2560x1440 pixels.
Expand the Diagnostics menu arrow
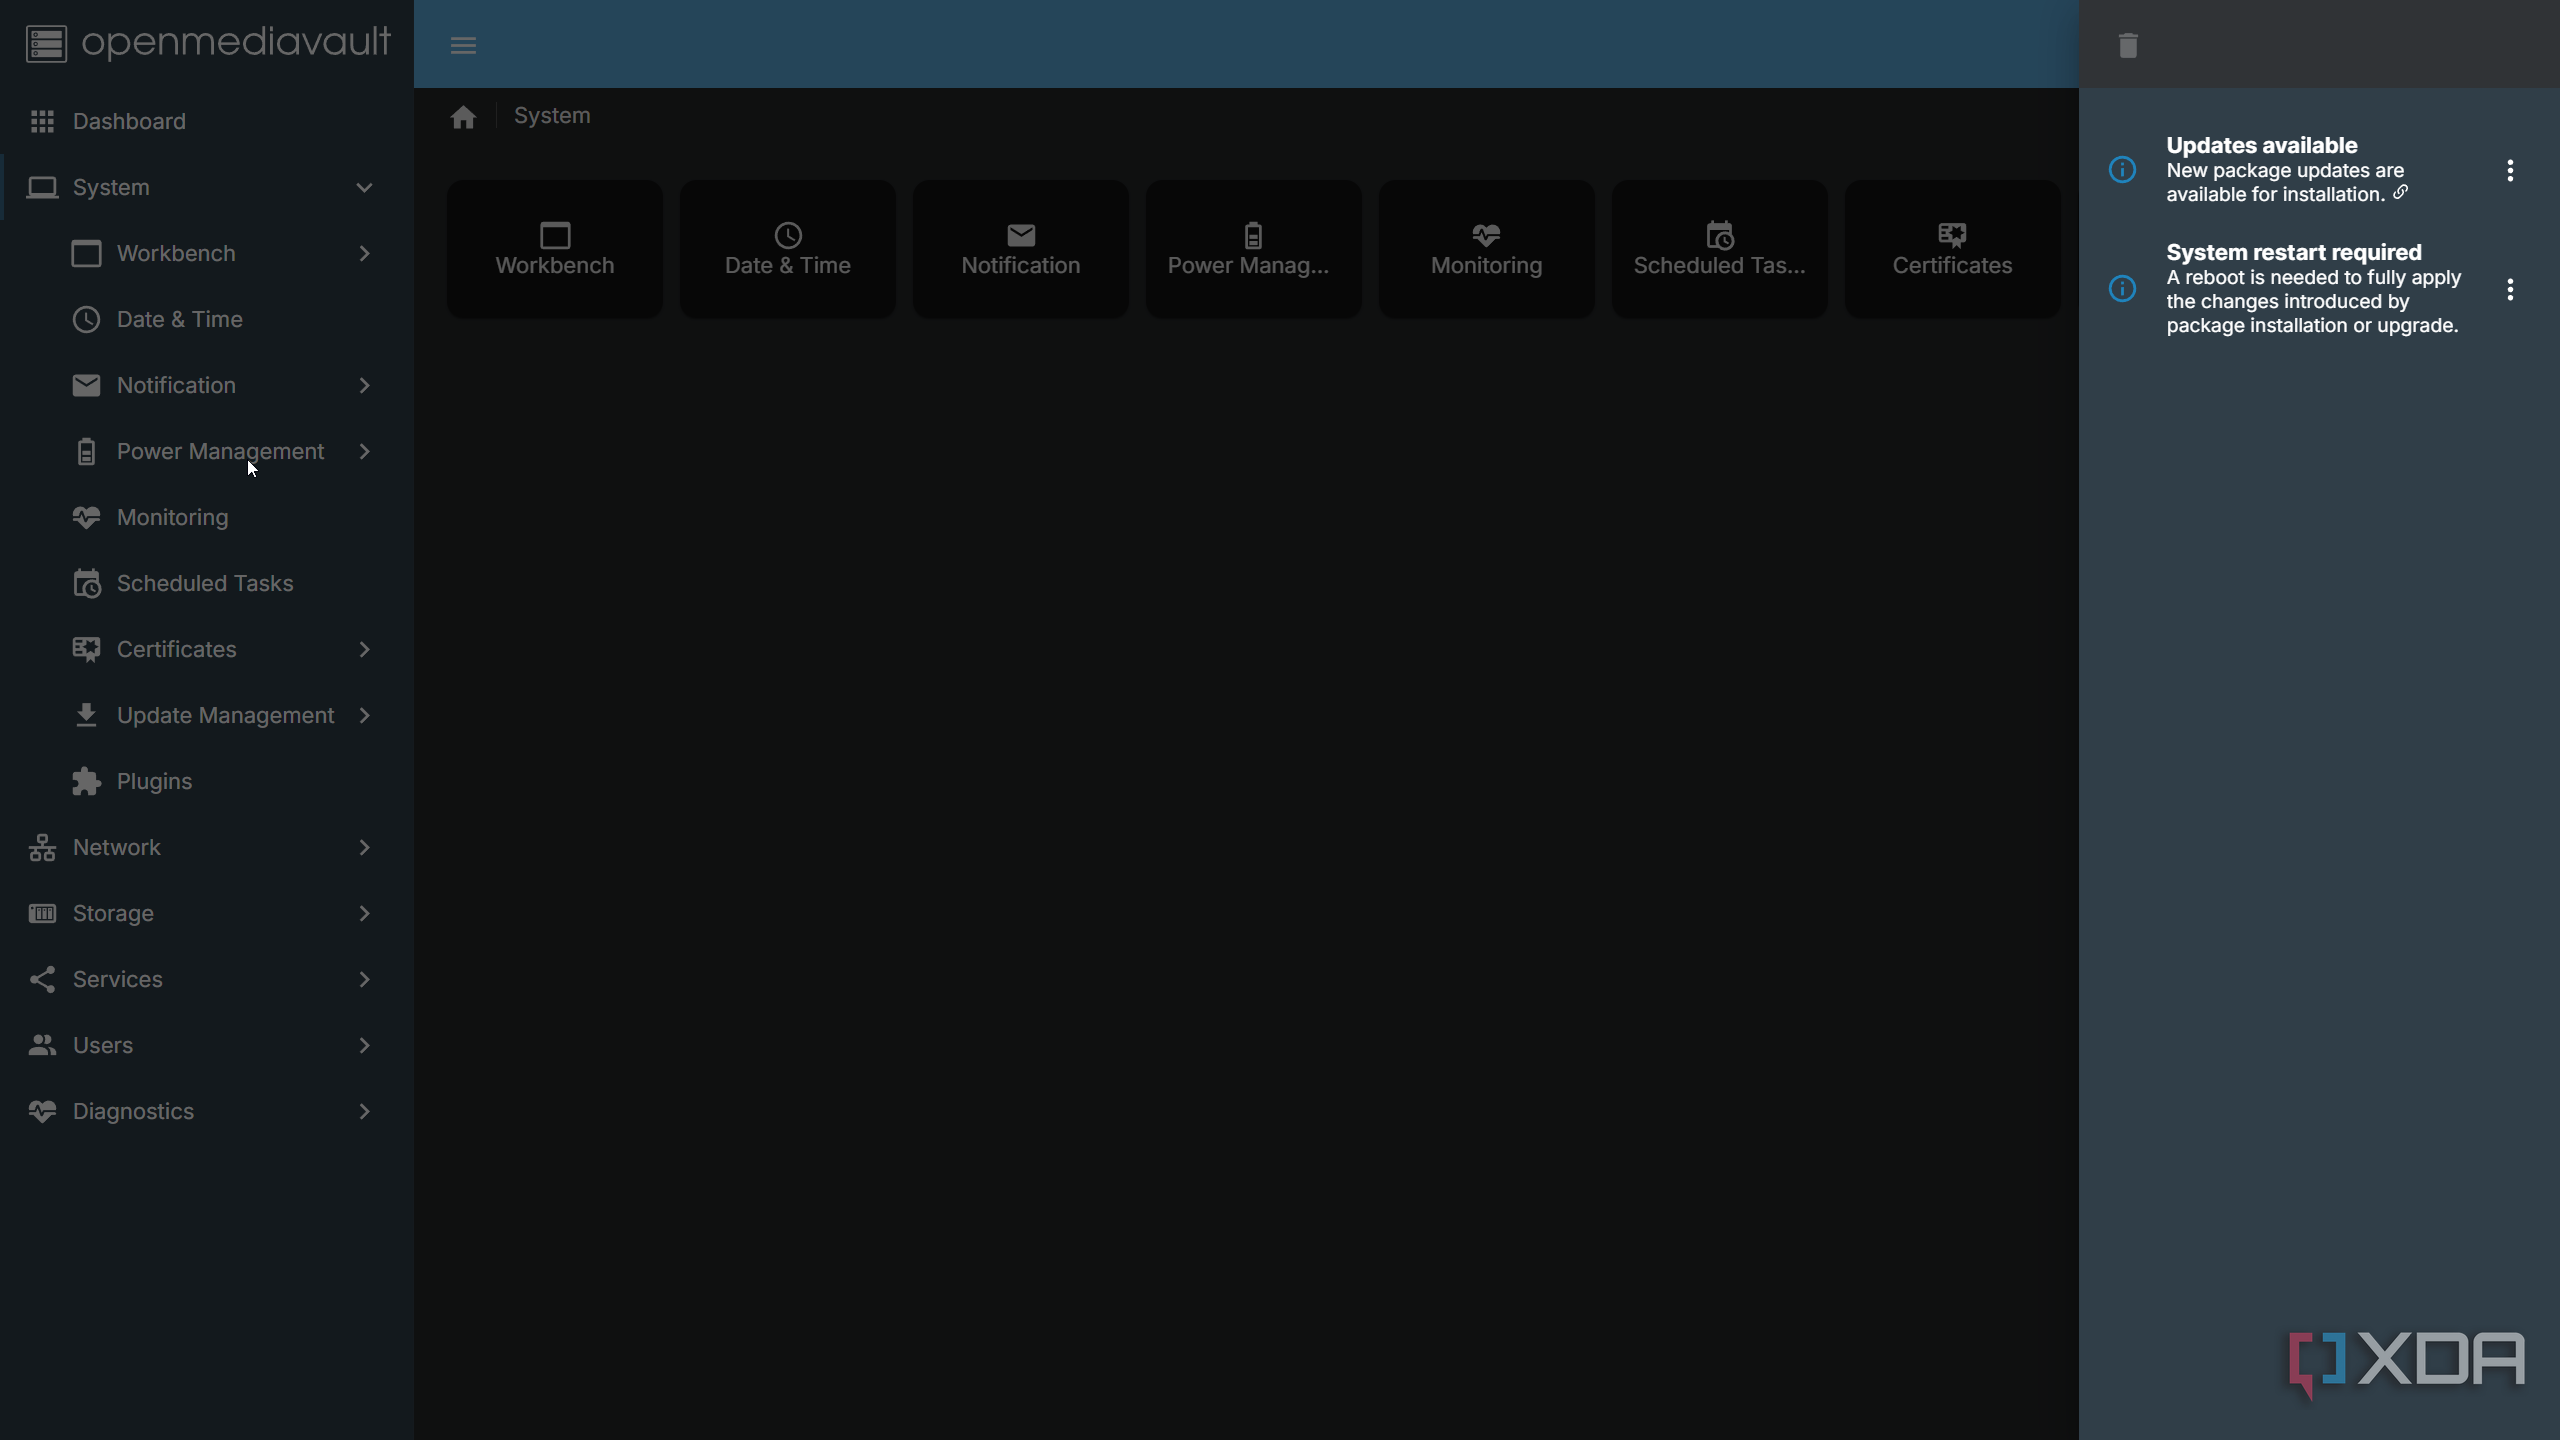pyautogui.click(x=364, y=1111)
